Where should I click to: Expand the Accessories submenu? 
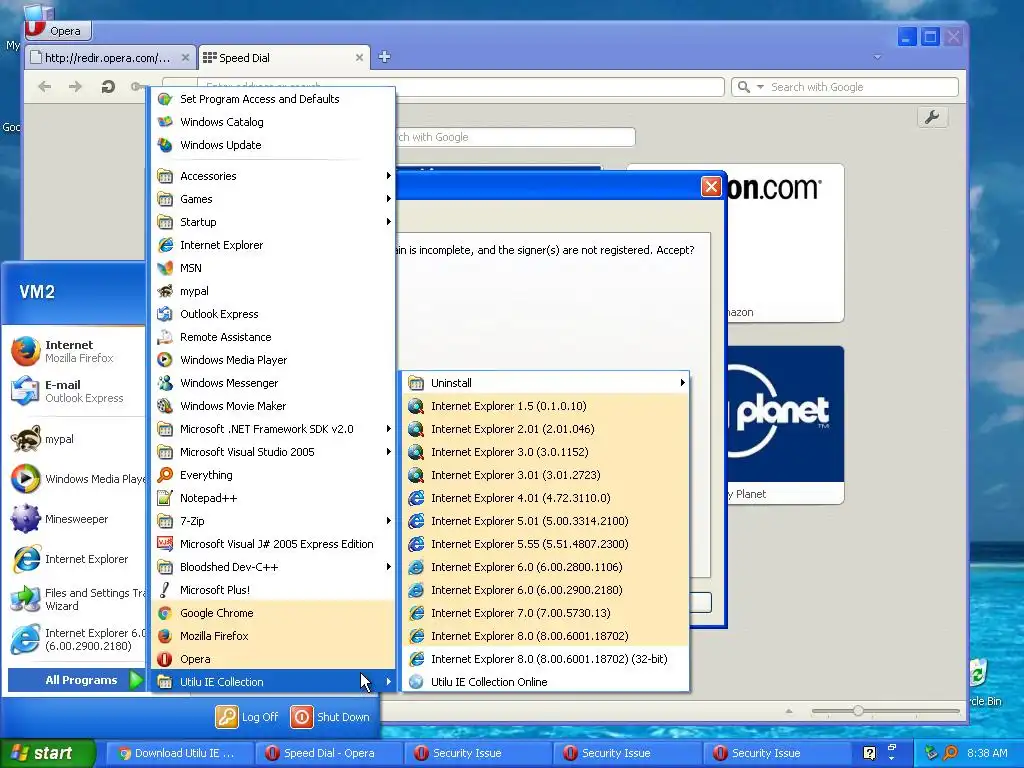point(274,176)
